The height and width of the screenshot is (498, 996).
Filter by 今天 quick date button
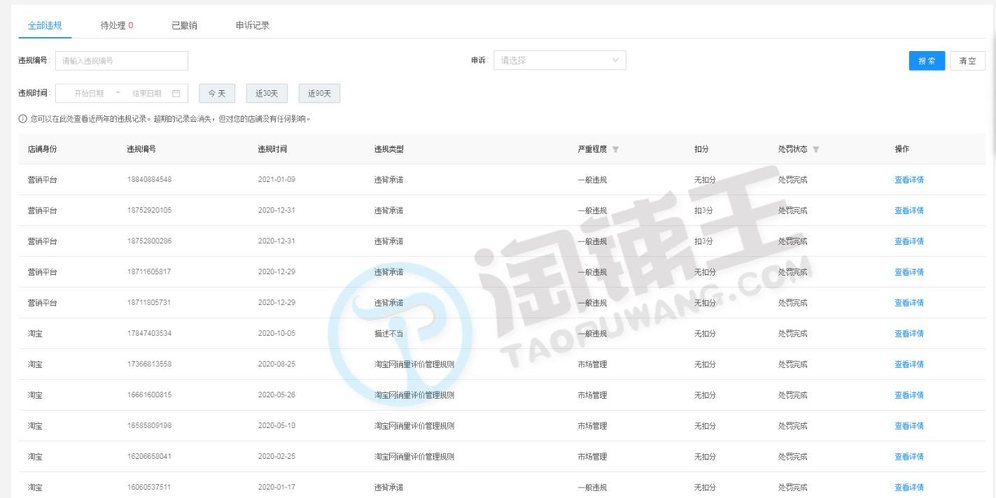pyautogui.click(x=216, y=93)
